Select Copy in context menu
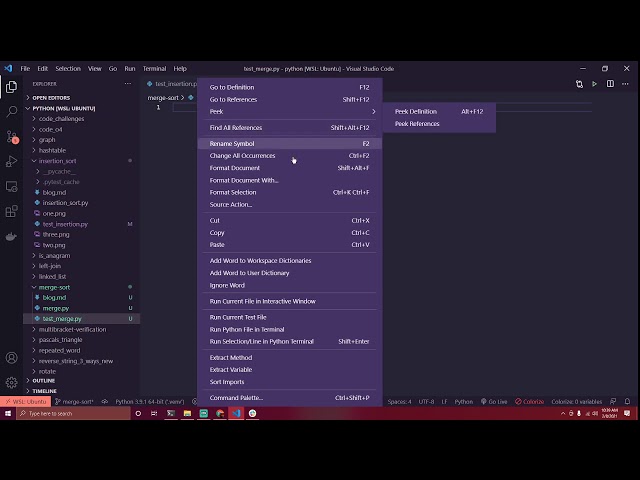Screen dimensions: 640x480 click(x=289, y=233)
